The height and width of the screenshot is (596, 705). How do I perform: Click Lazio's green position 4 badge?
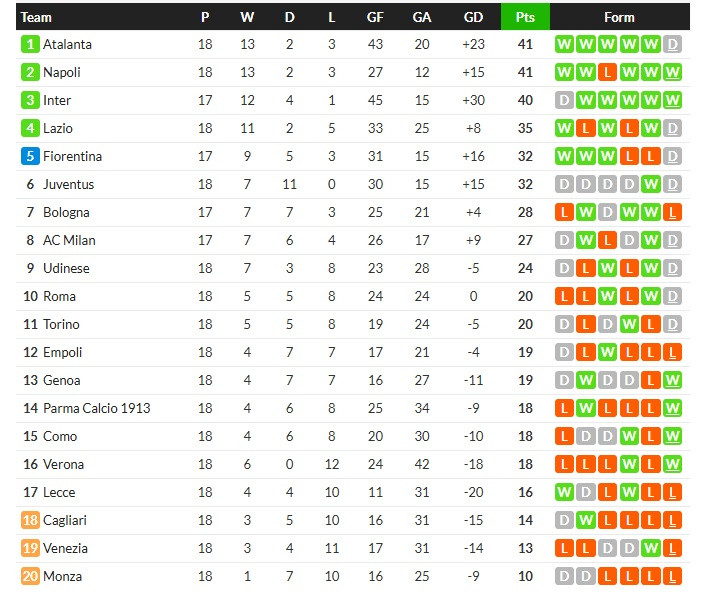[x=30, y=128]
